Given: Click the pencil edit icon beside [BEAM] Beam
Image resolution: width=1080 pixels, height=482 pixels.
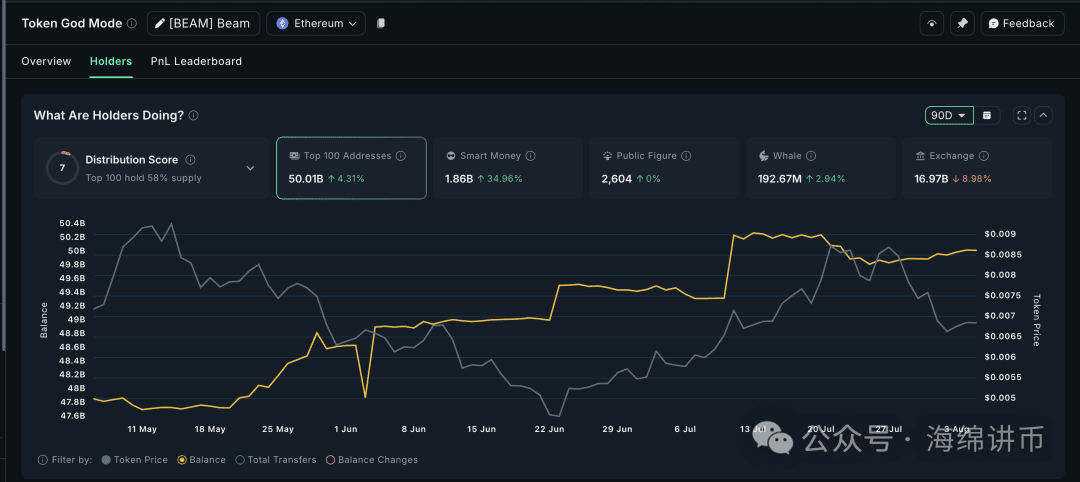Looking at the screenshot, I should click(160, 23).
